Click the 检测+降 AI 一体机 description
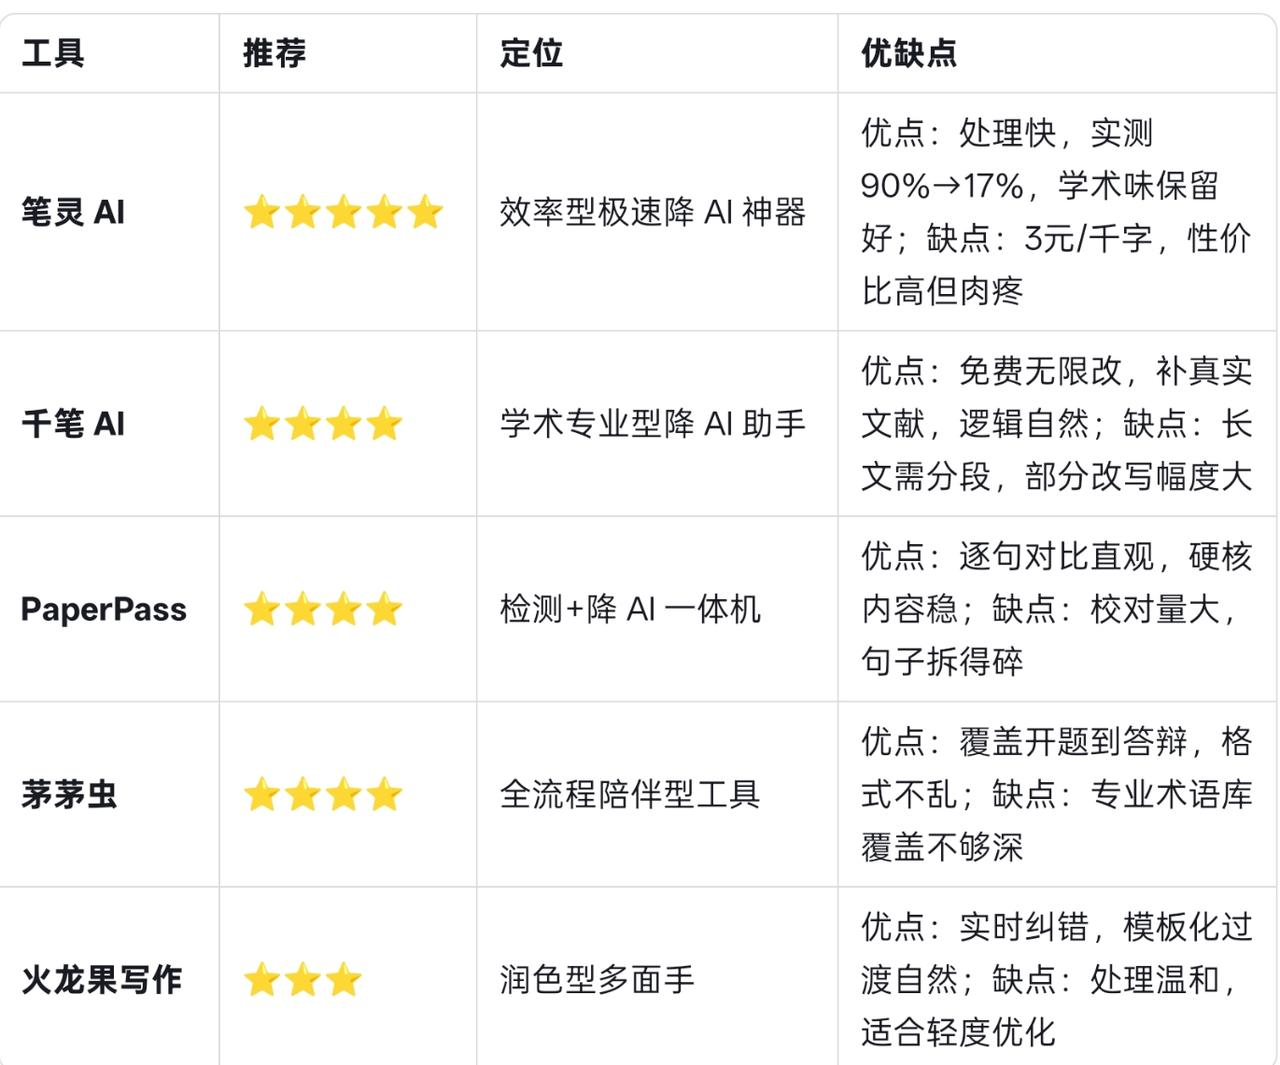Screen dimensions: 1280x1065 click(630, 609)
